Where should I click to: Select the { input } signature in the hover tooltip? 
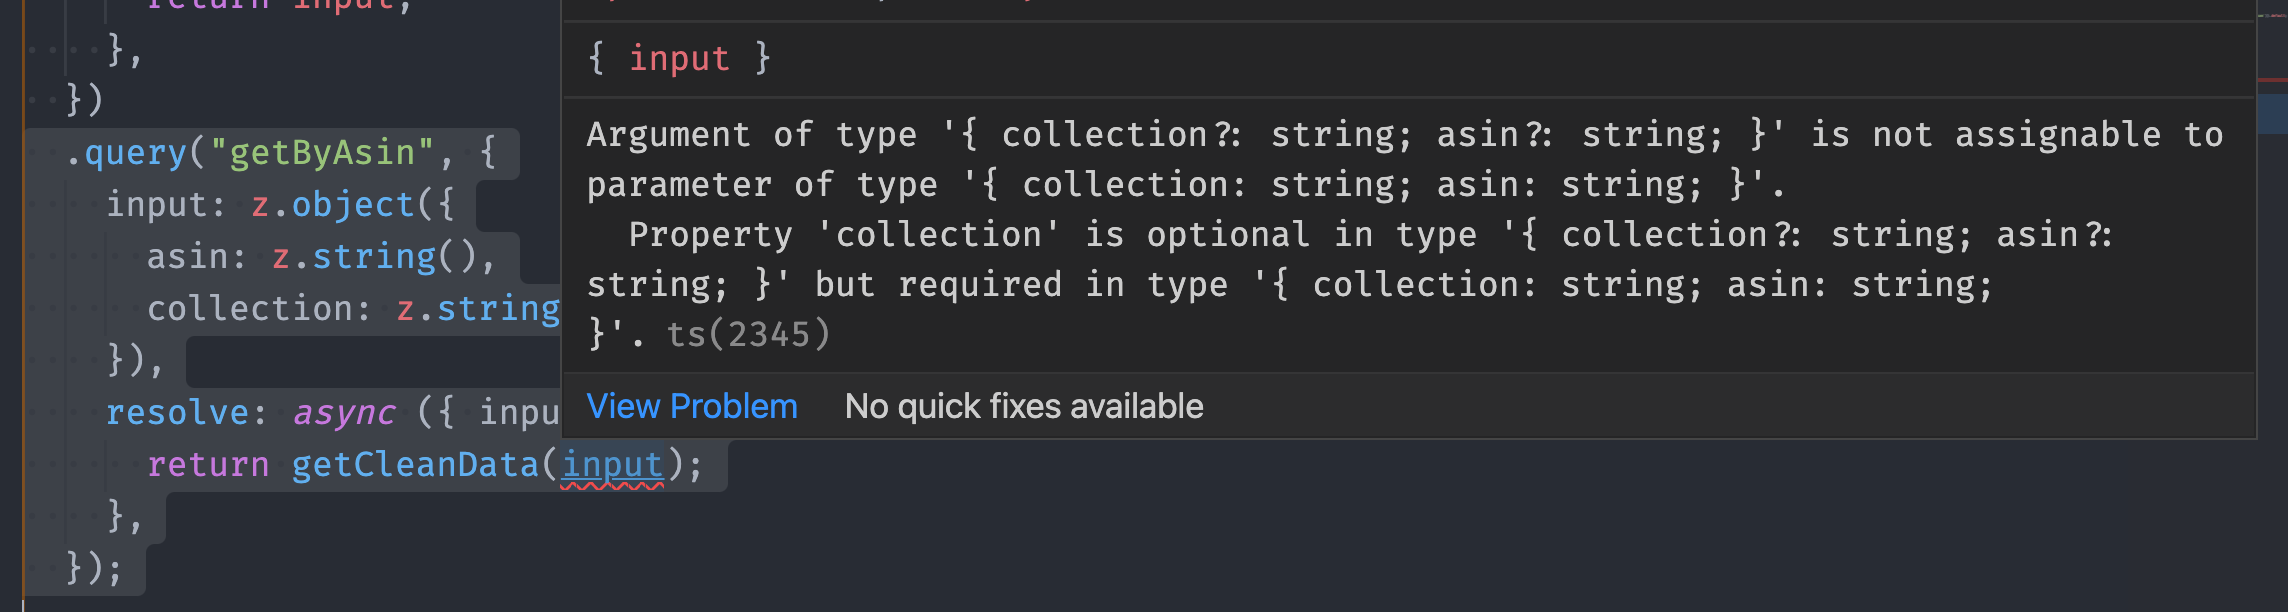[x=679, y=57]
